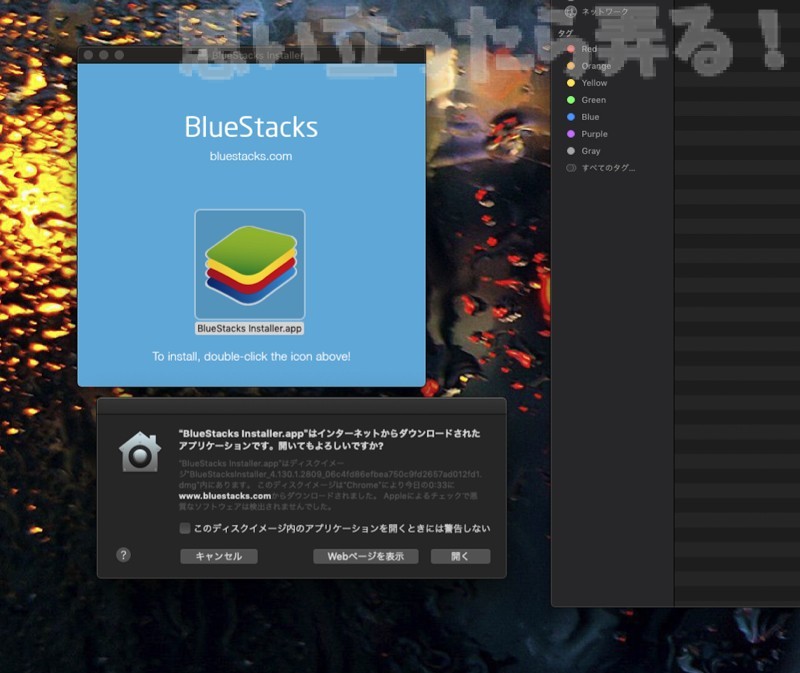Enable the don't-warn disk image checkbox

(x=185, y=528)
